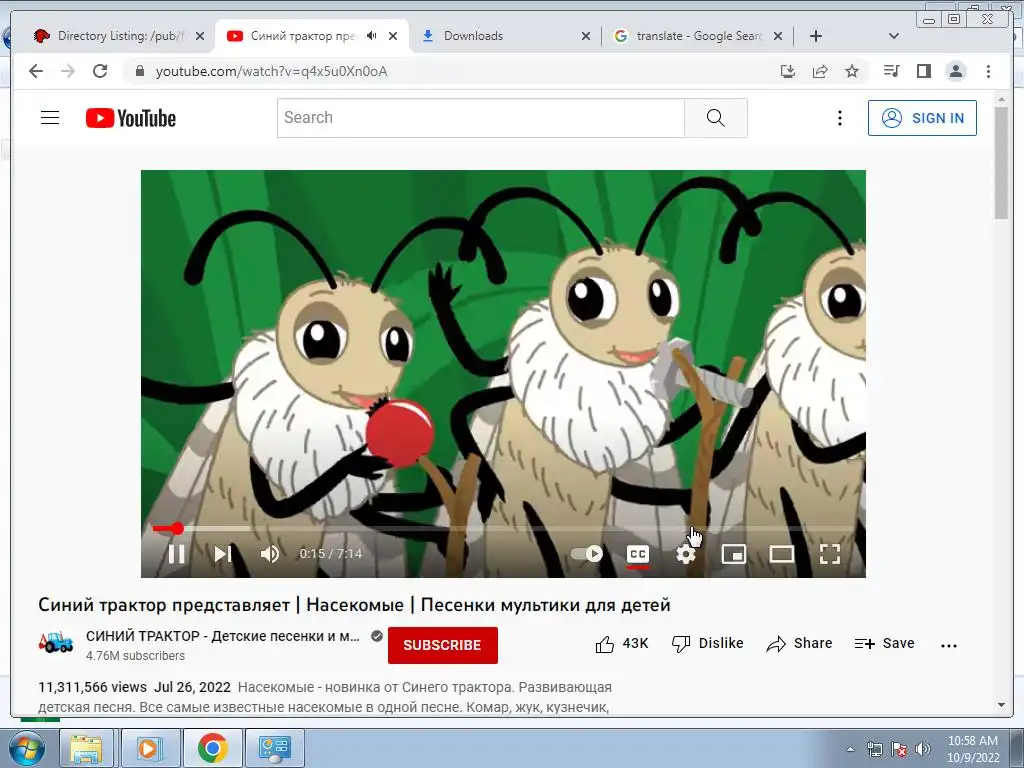
Task: Click the video progress bar
Action: coord(503,528)
